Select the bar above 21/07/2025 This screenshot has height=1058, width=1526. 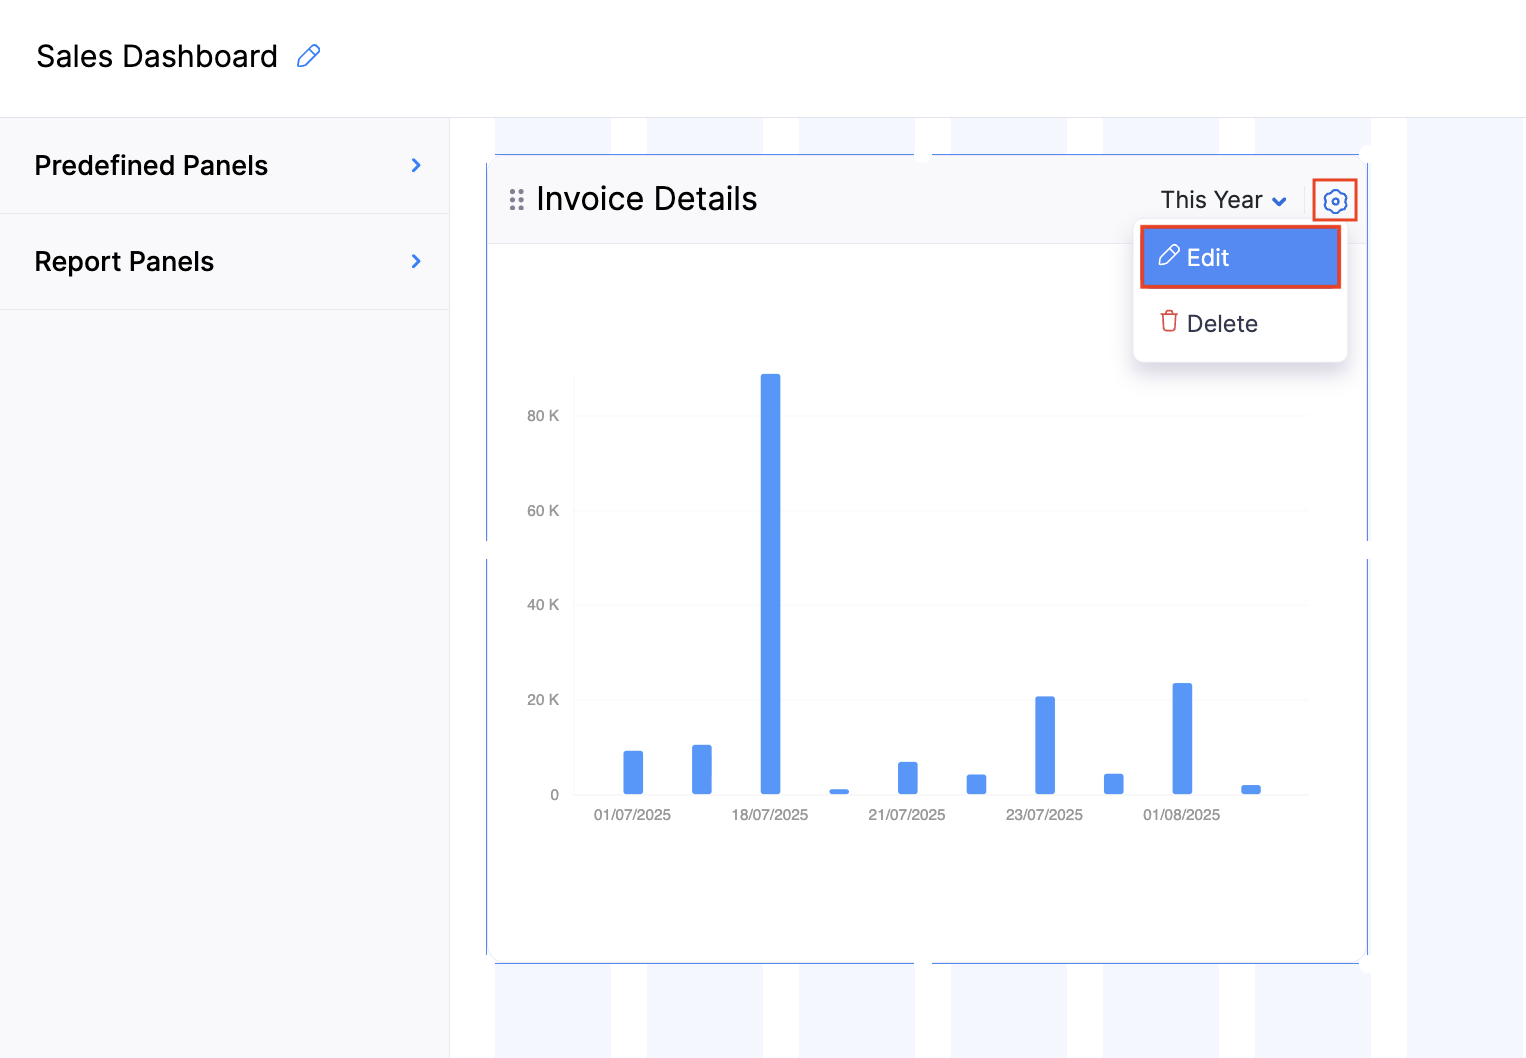tap(907, 778)
